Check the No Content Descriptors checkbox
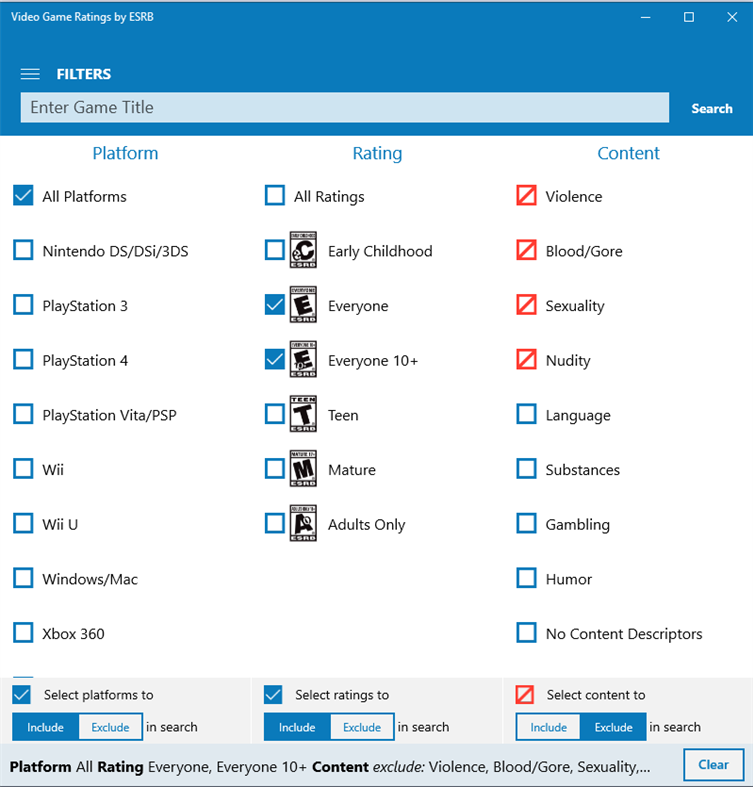This screenshot has height=787, width=753. (527, 633)
